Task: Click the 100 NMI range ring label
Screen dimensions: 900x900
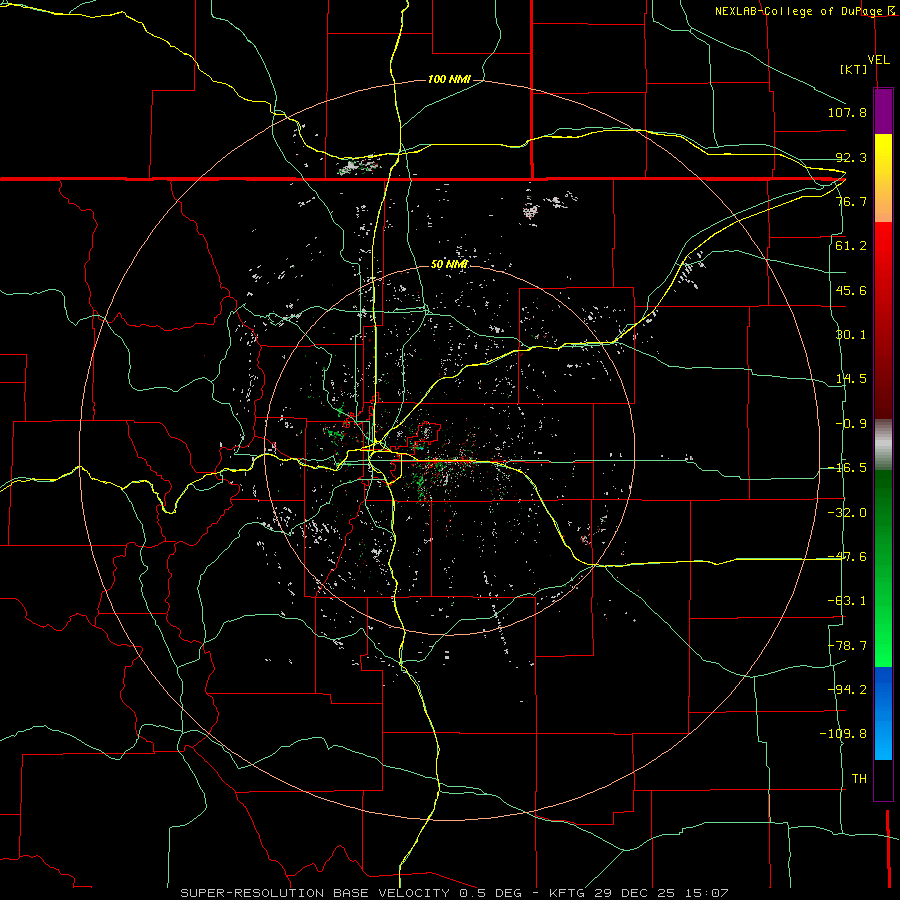Action: [449, 79]
